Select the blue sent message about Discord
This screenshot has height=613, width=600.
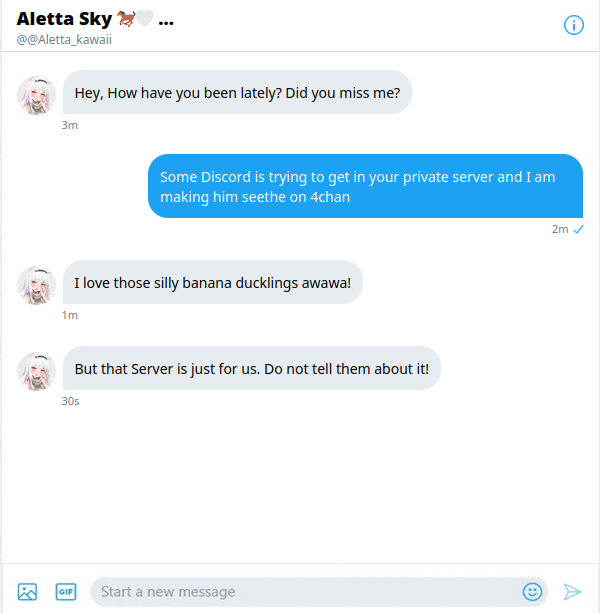pos(365,186)
